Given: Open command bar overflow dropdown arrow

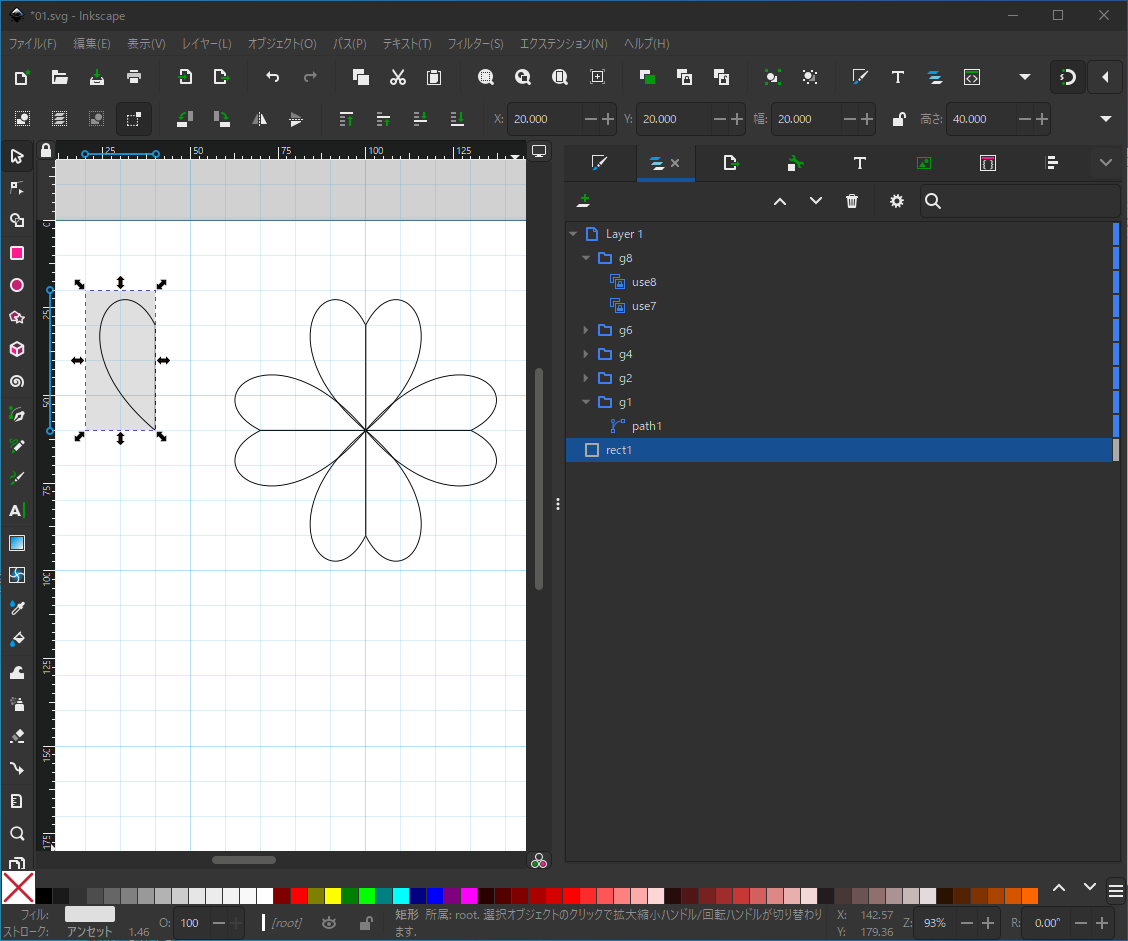Looking at the screenshot, I should point(1025,77).
